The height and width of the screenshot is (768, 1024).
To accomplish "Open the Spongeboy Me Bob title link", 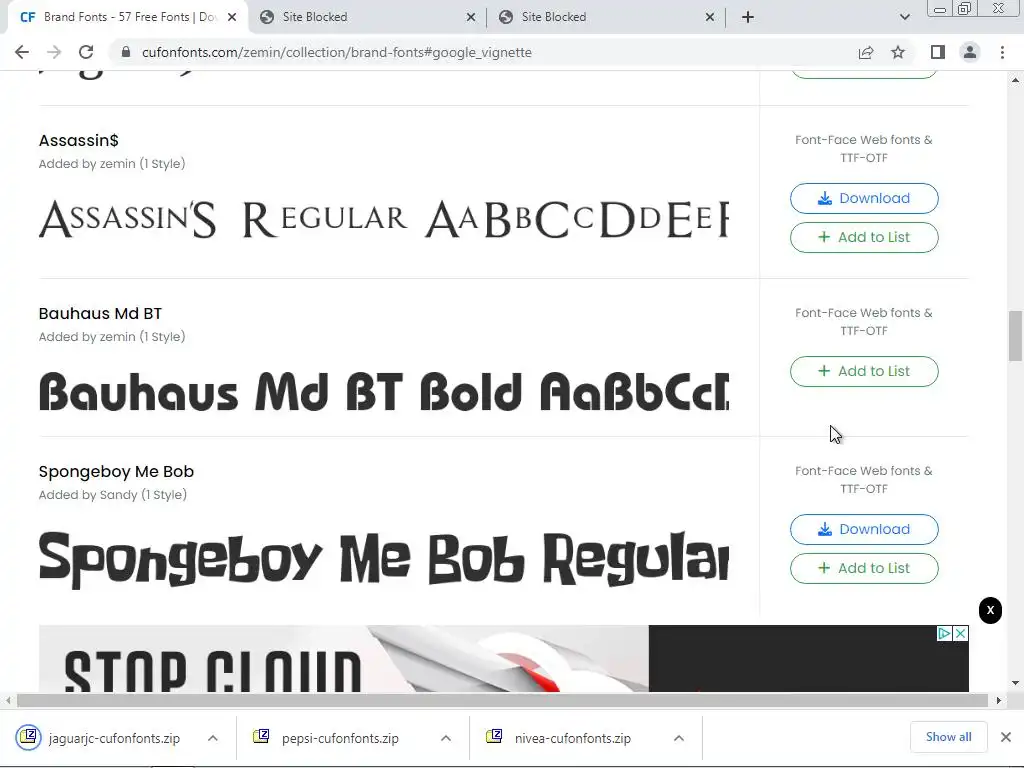I will click(x=116, y=472).
